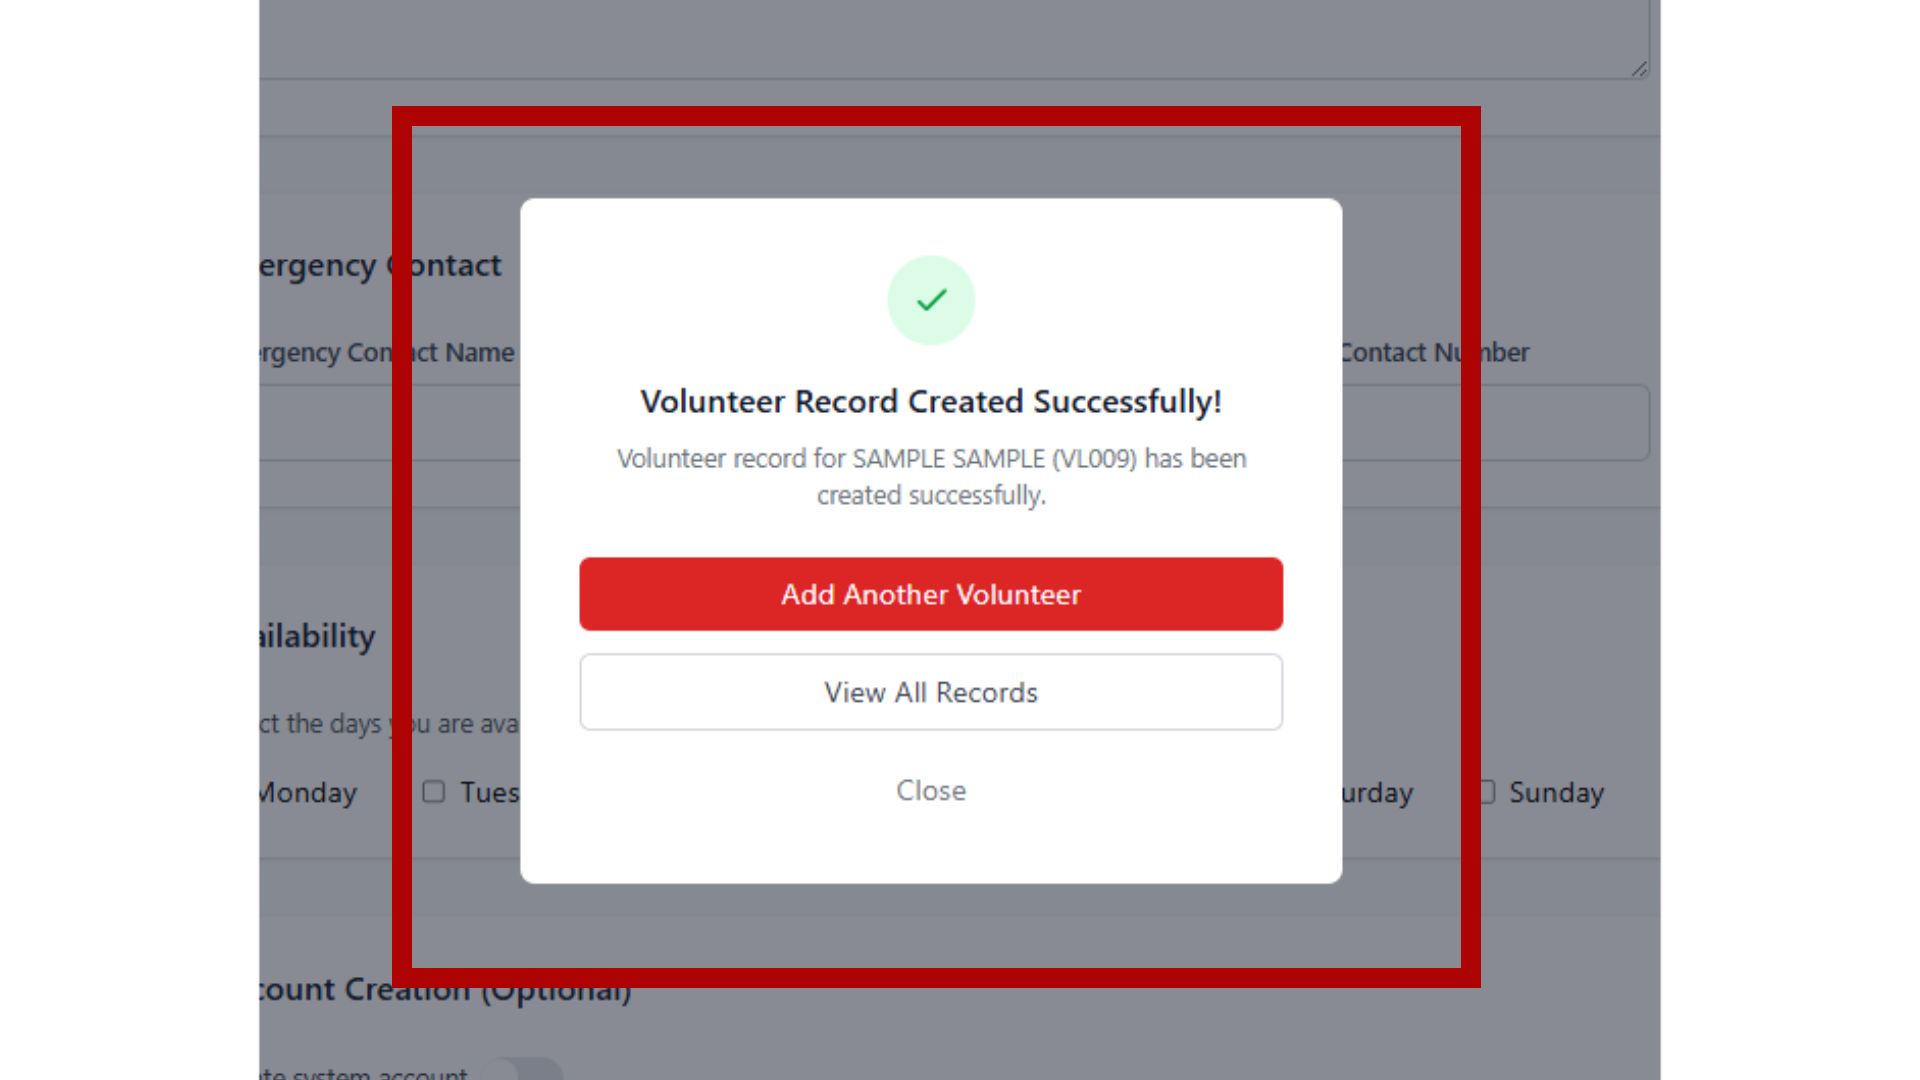Click the success message description text
Viewport: 1920px width, 1080px height.
click(931, 477)
